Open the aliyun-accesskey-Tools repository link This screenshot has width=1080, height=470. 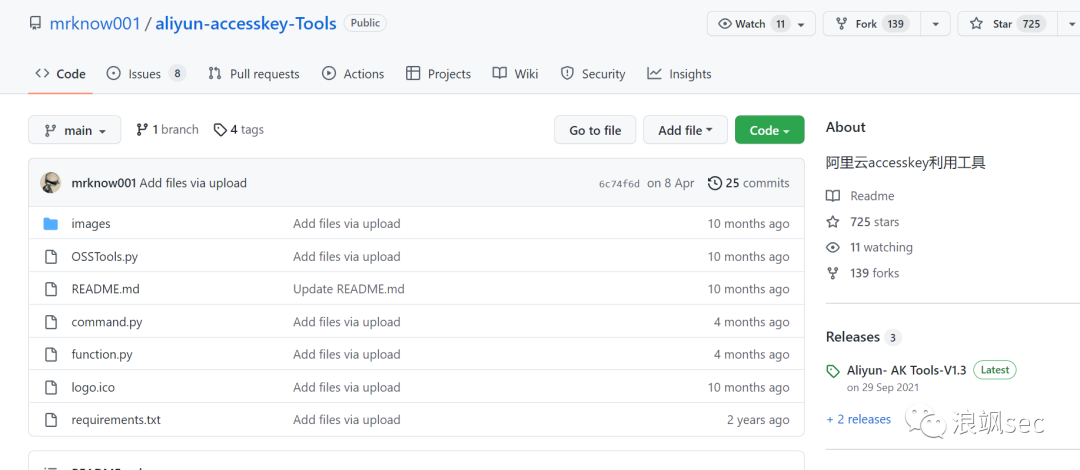tap(246, 23)
